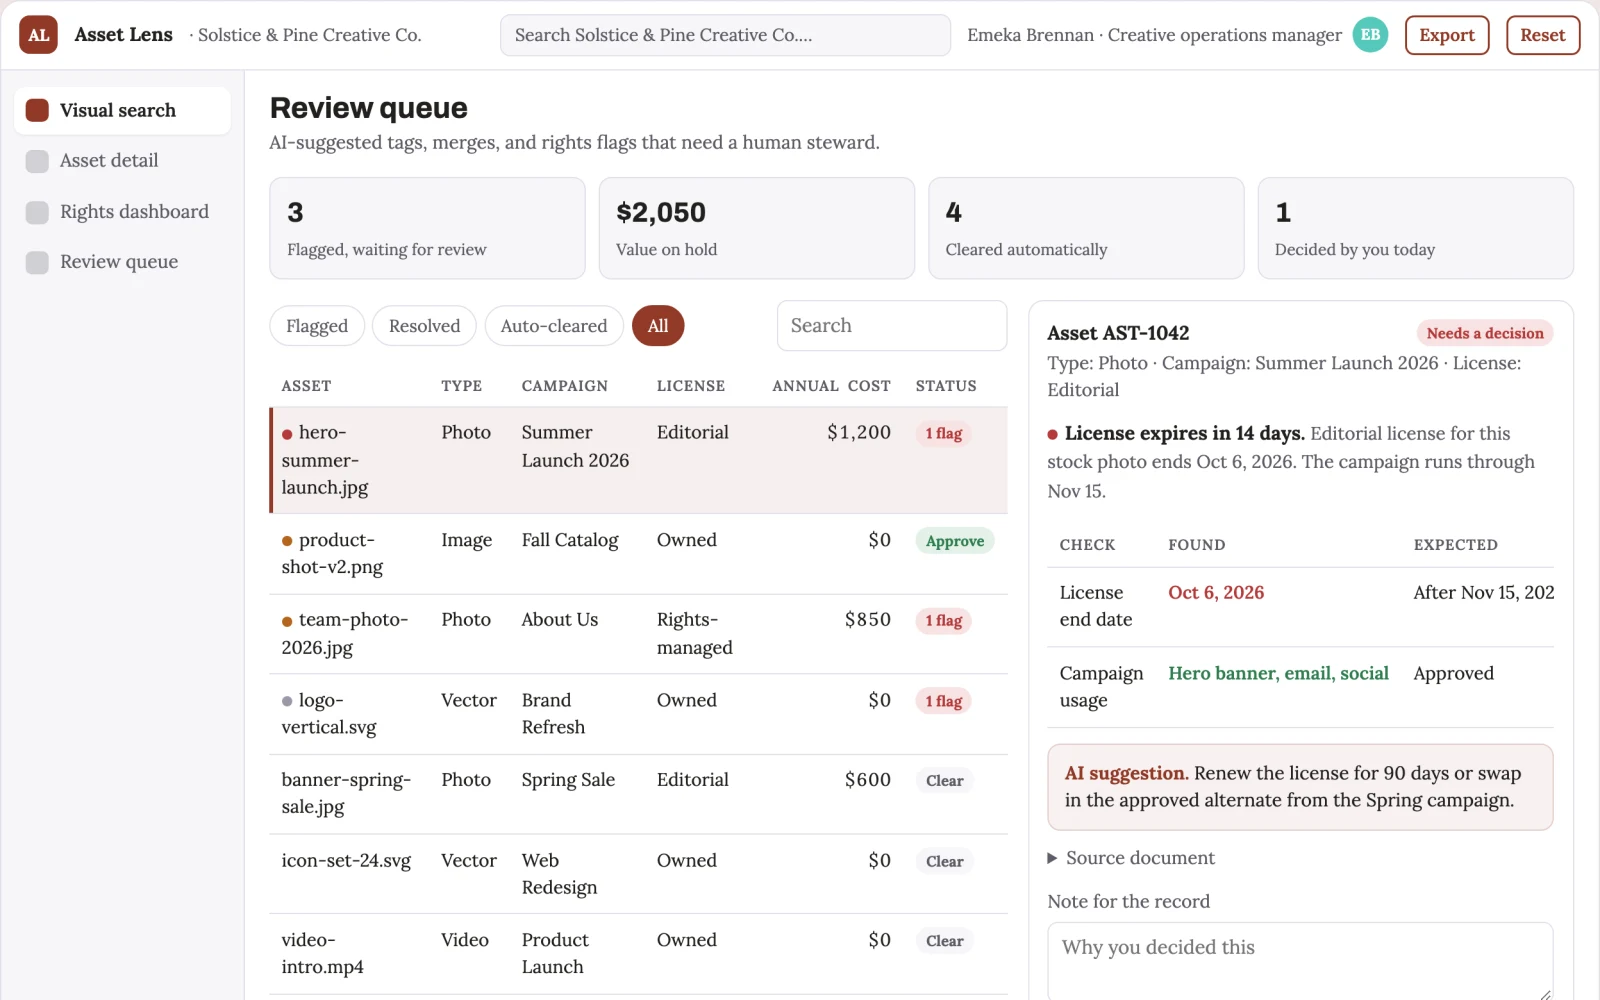Click the Flagged, waiting for review card
This screenshot has width=1600, height=1000.
pos(427,228)
